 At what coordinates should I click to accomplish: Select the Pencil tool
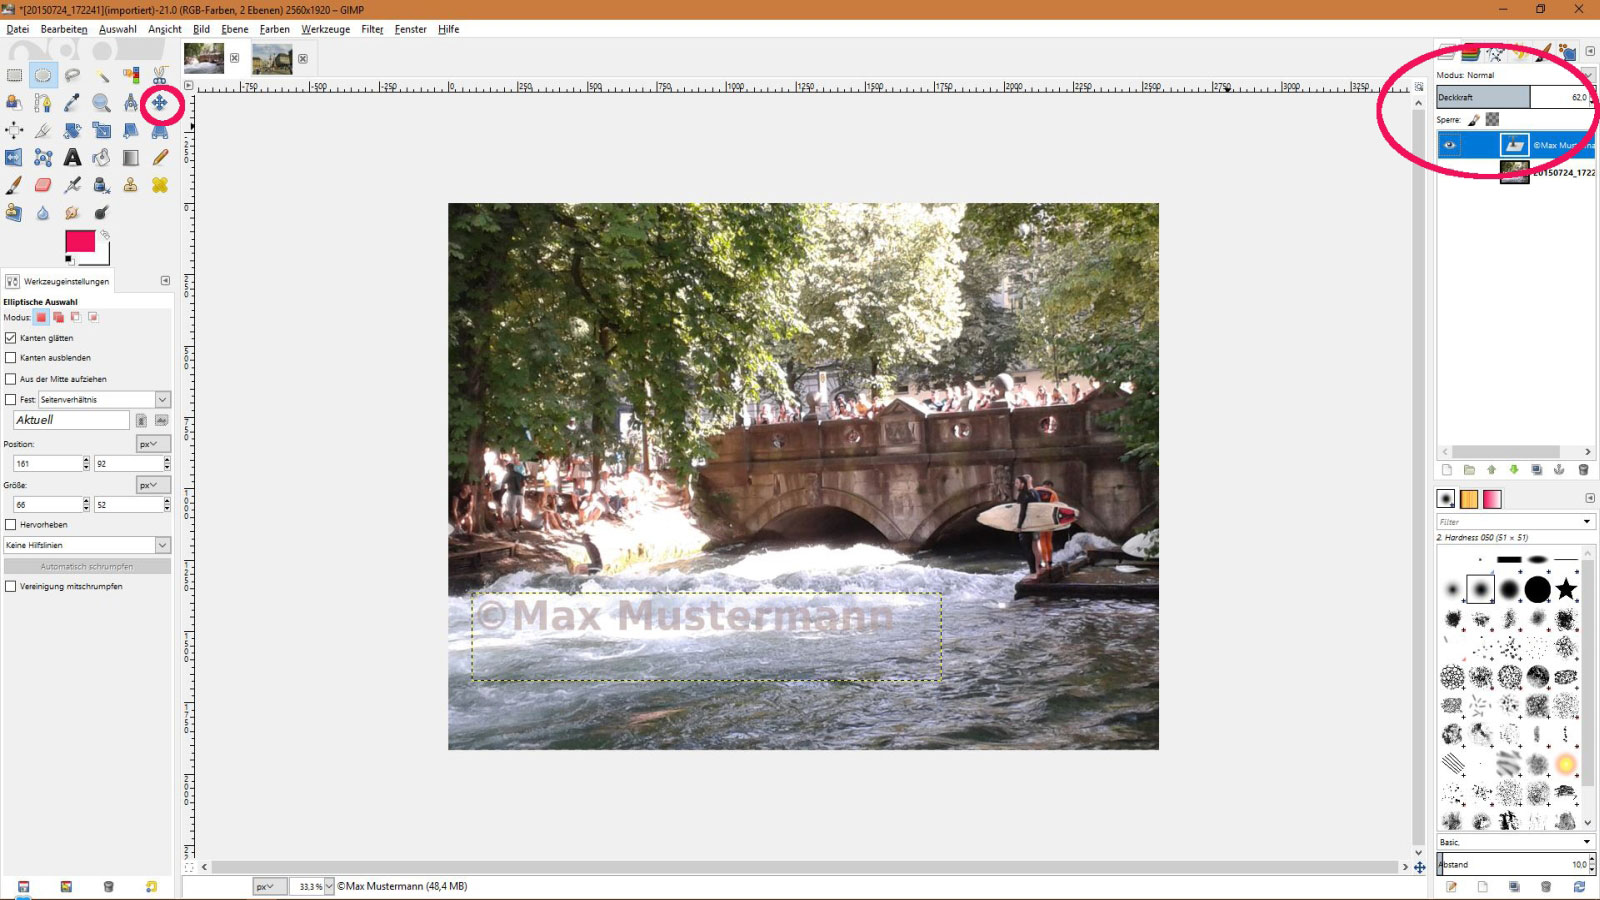(160, 158)
